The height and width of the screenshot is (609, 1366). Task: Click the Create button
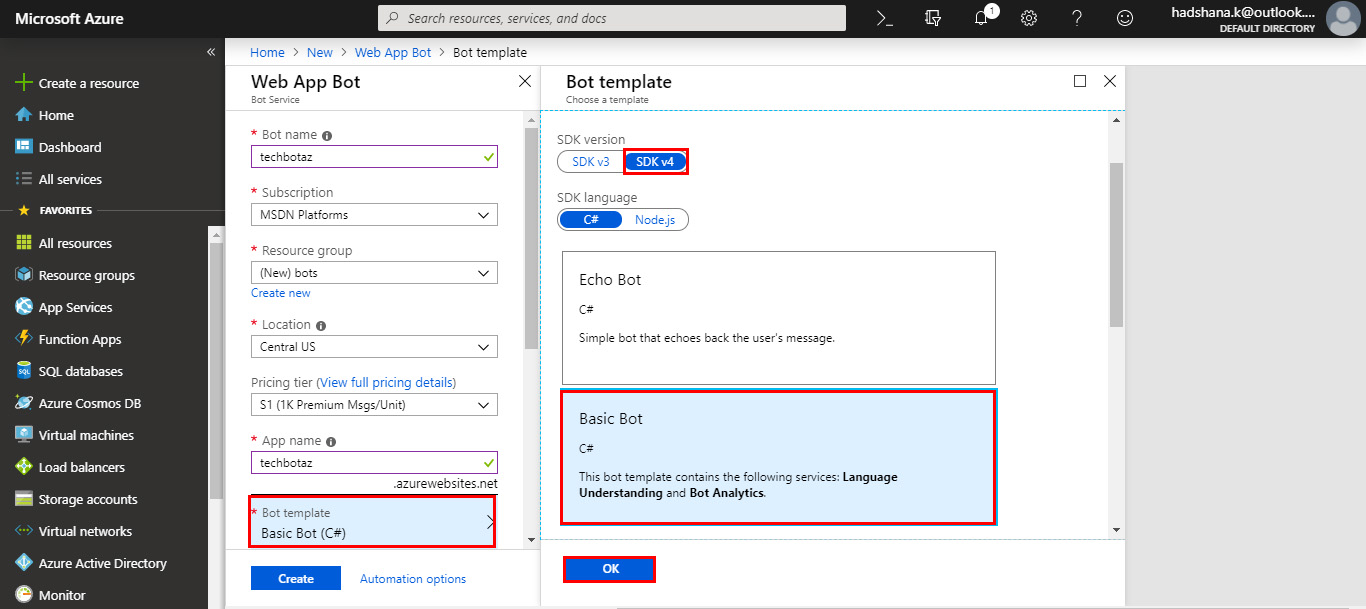[x=296, y=579]
